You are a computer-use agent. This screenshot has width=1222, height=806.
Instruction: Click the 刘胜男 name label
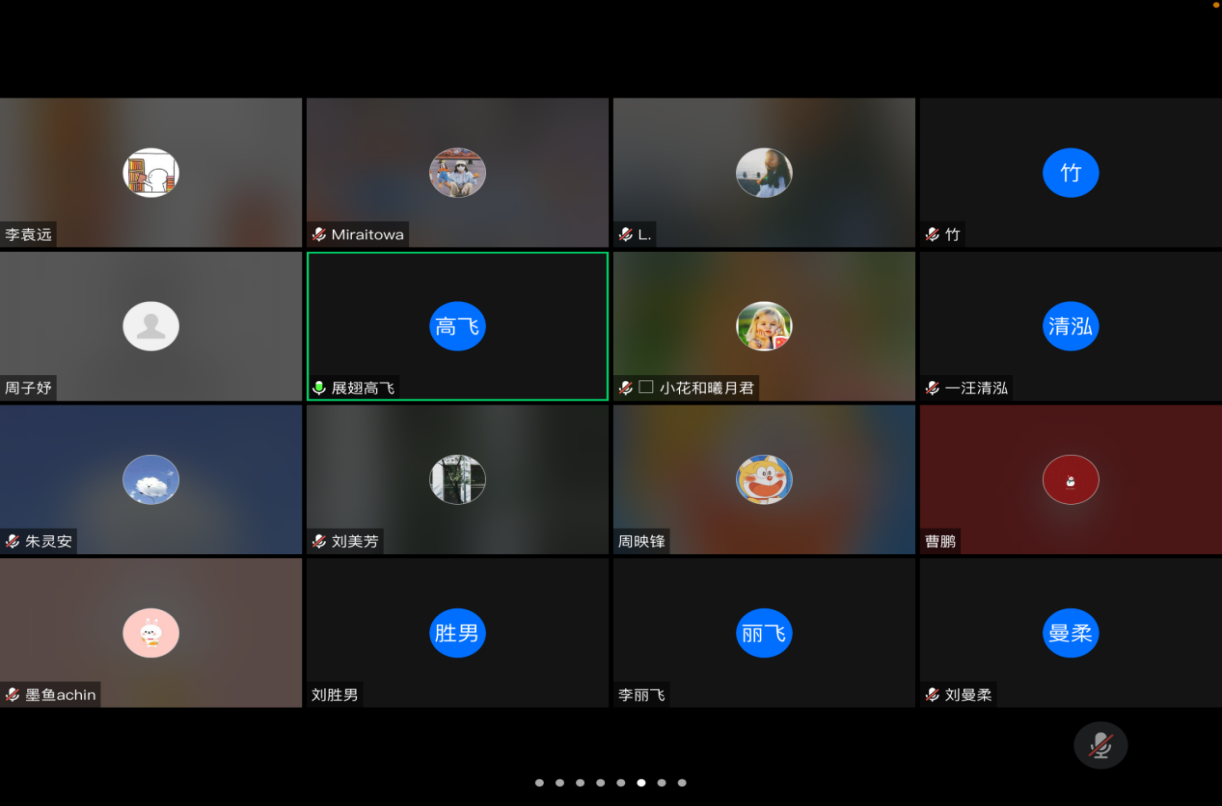click(335, 695)
